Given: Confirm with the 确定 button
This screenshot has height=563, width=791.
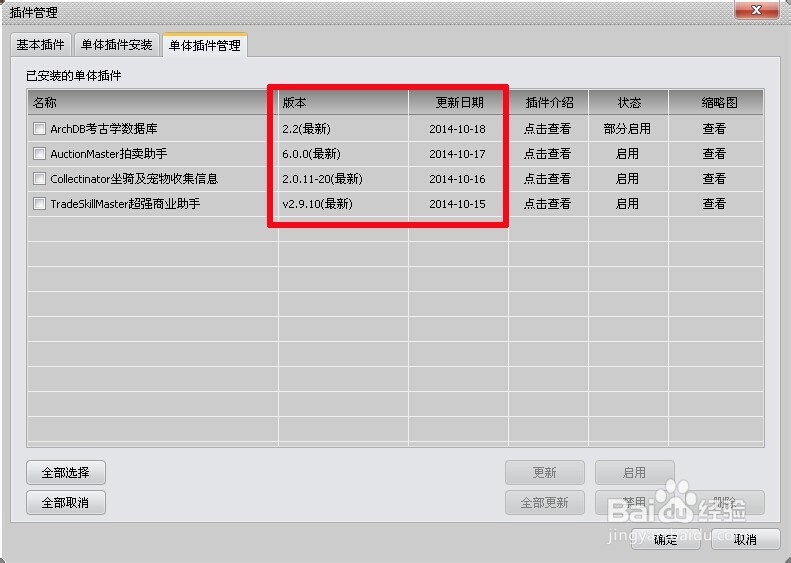Looking at the screenshot, I should (x=665, y=539).
